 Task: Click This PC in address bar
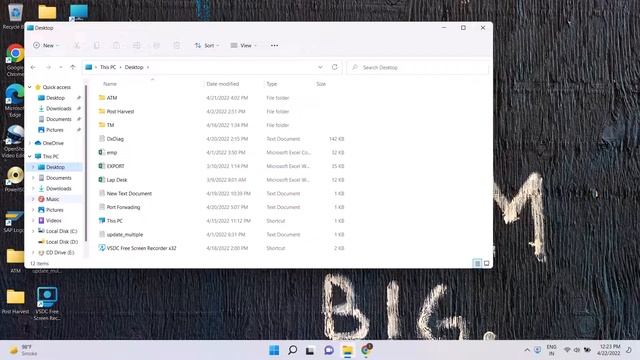pyautogui.click(x=108, y=67)
